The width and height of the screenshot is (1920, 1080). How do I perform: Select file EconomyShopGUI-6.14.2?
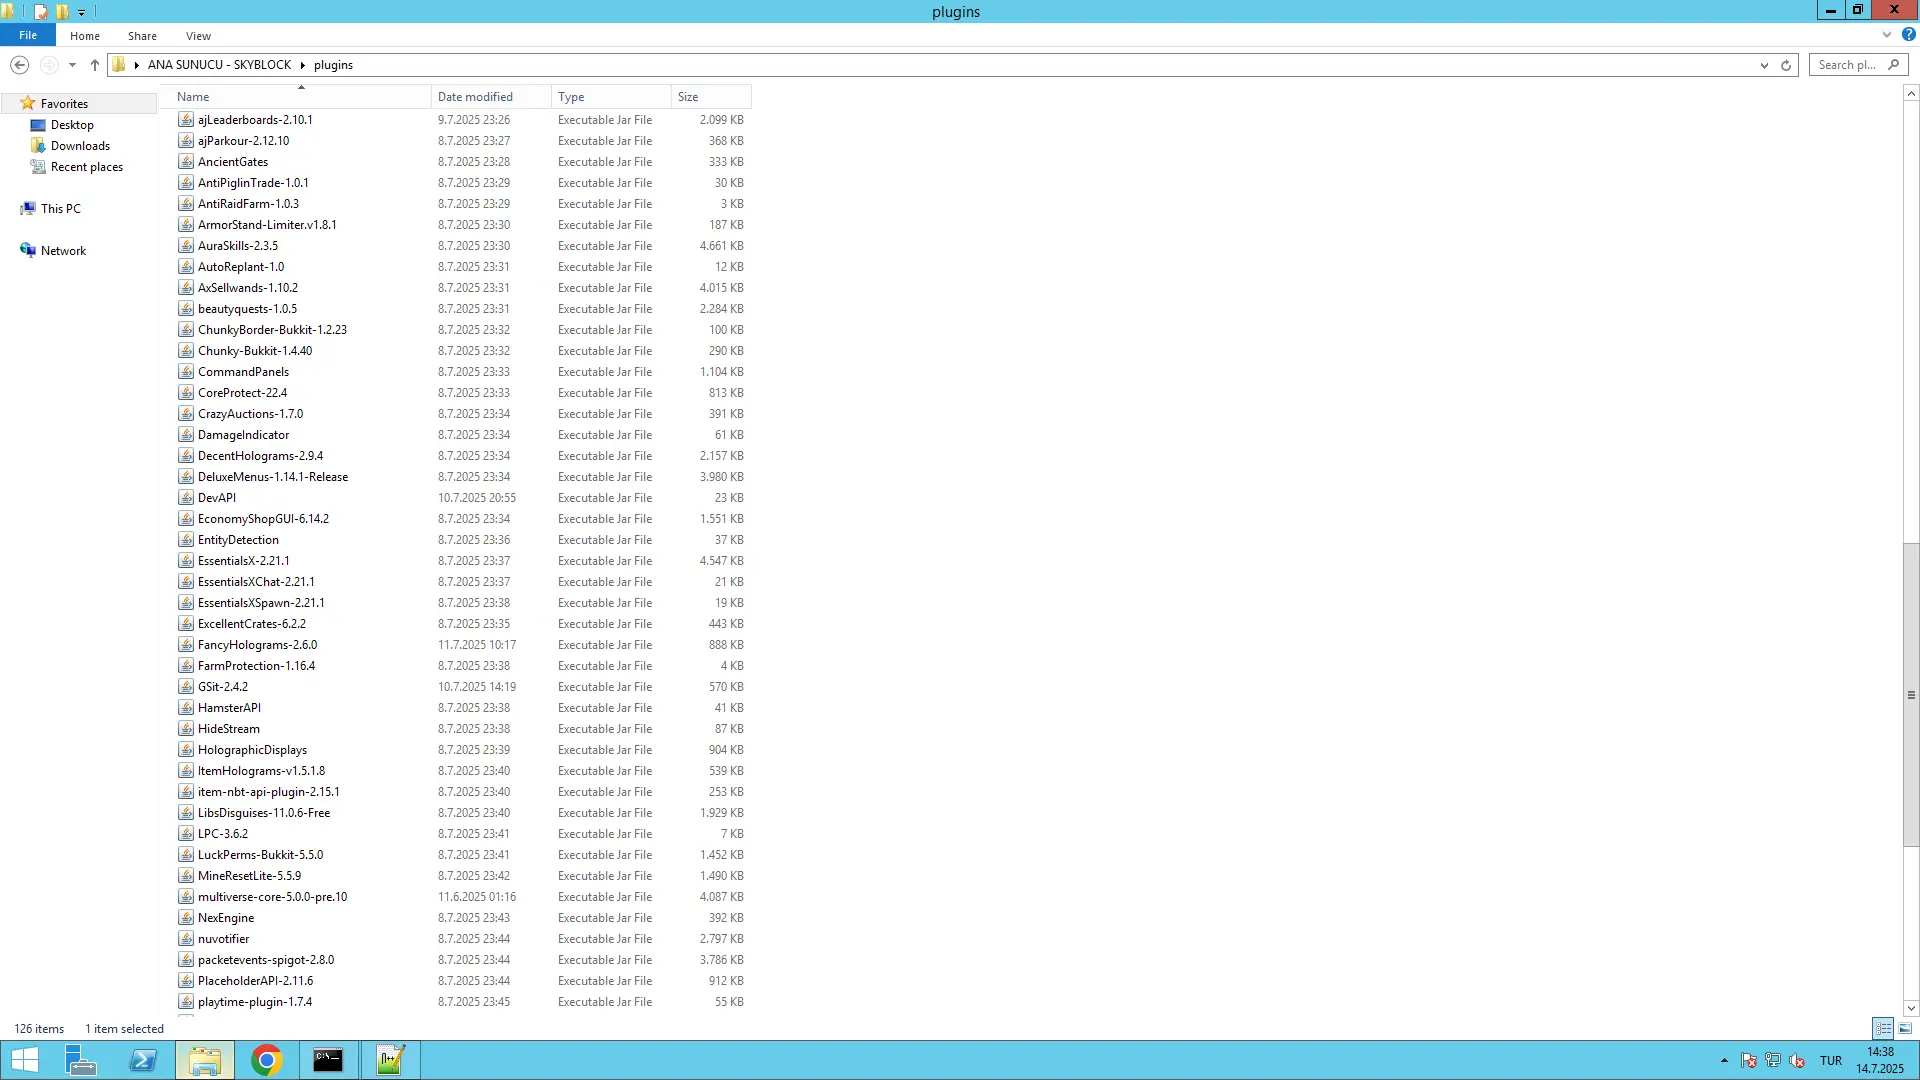pyautogui.click(x=263, y=519)
